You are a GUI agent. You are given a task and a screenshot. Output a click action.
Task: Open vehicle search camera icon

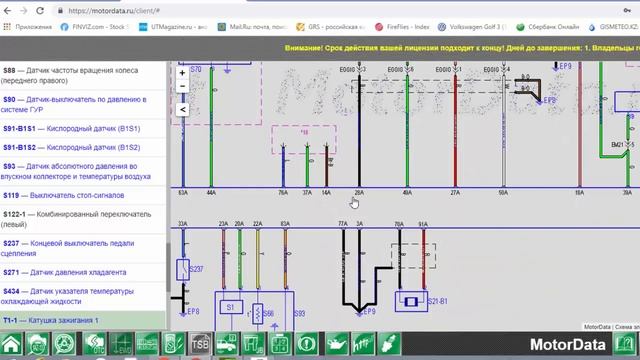click(x=38, y=344)
